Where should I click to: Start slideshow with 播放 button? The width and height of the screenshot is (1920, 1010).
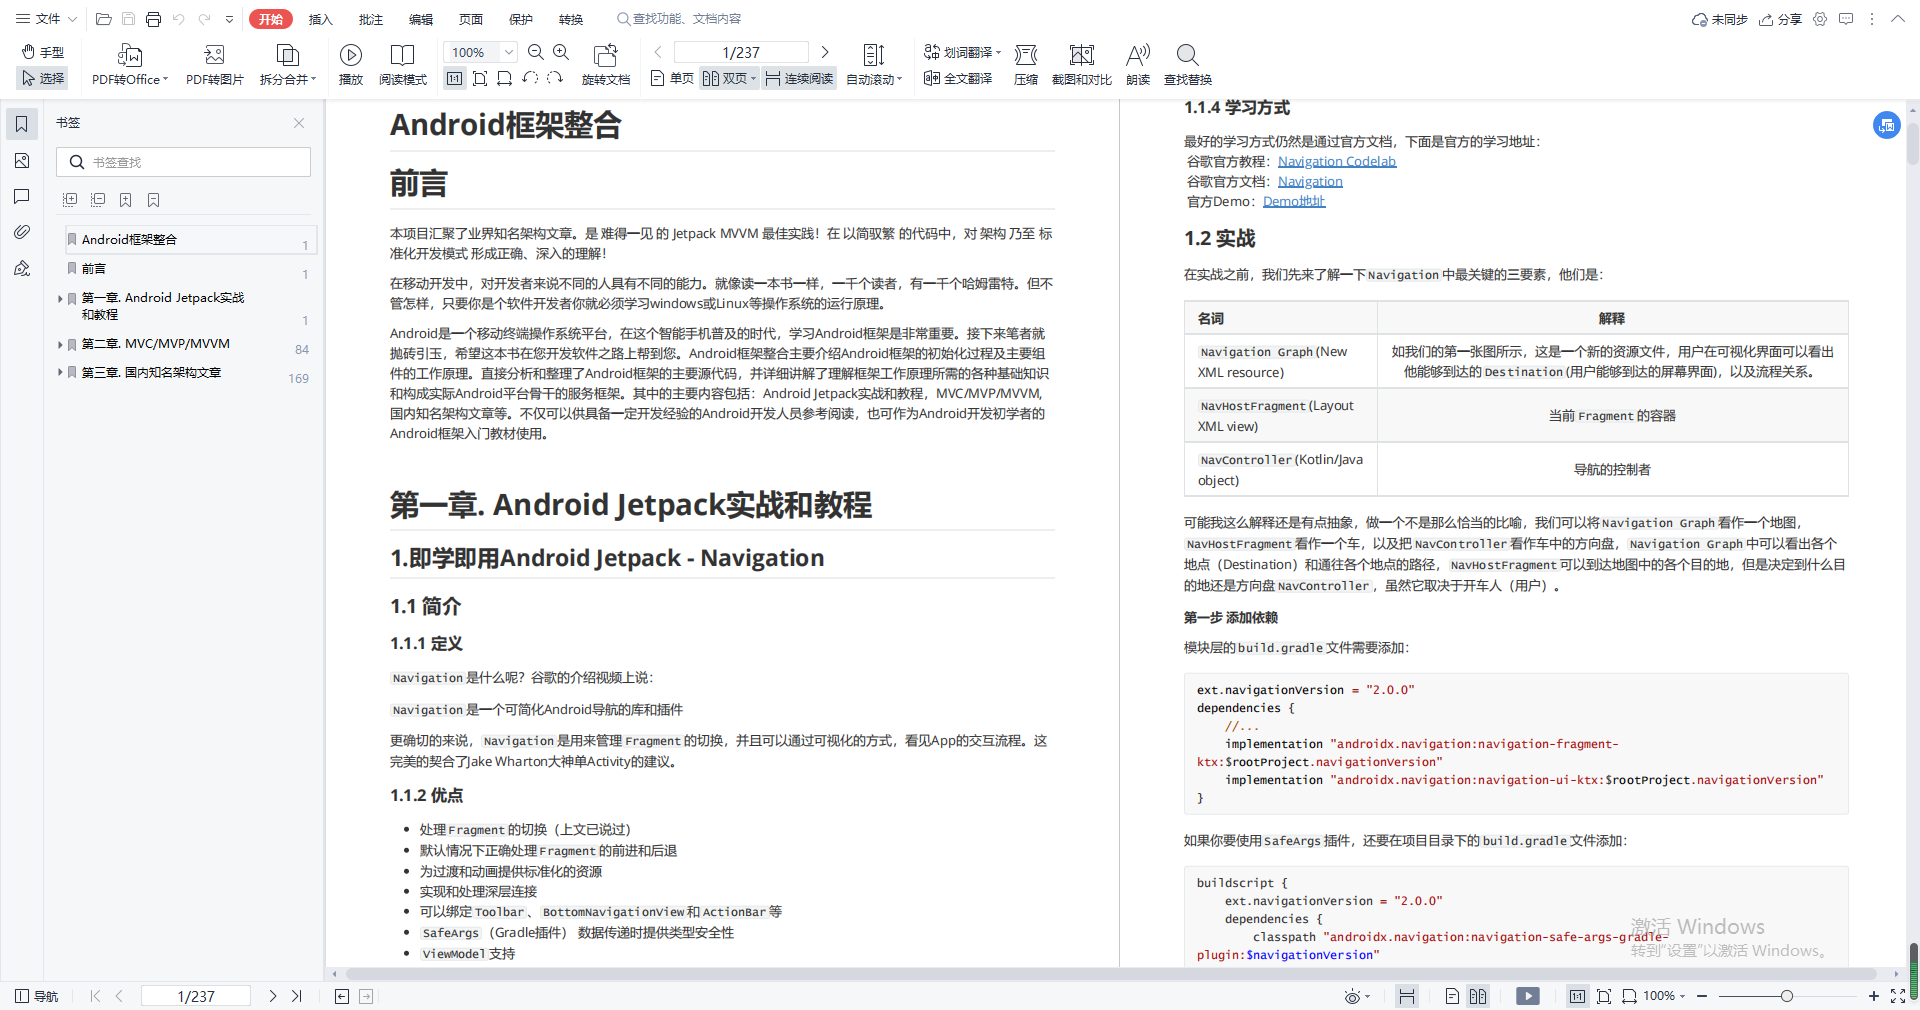pos(351,65)
